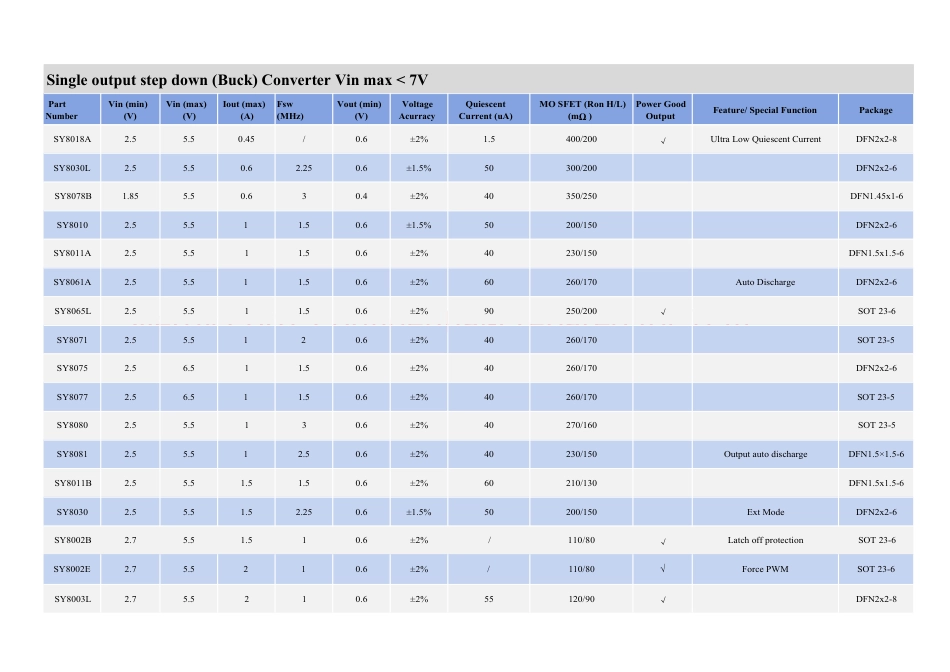Click part number SY8002E
The image size is (950, 672).
pos(72,569)
